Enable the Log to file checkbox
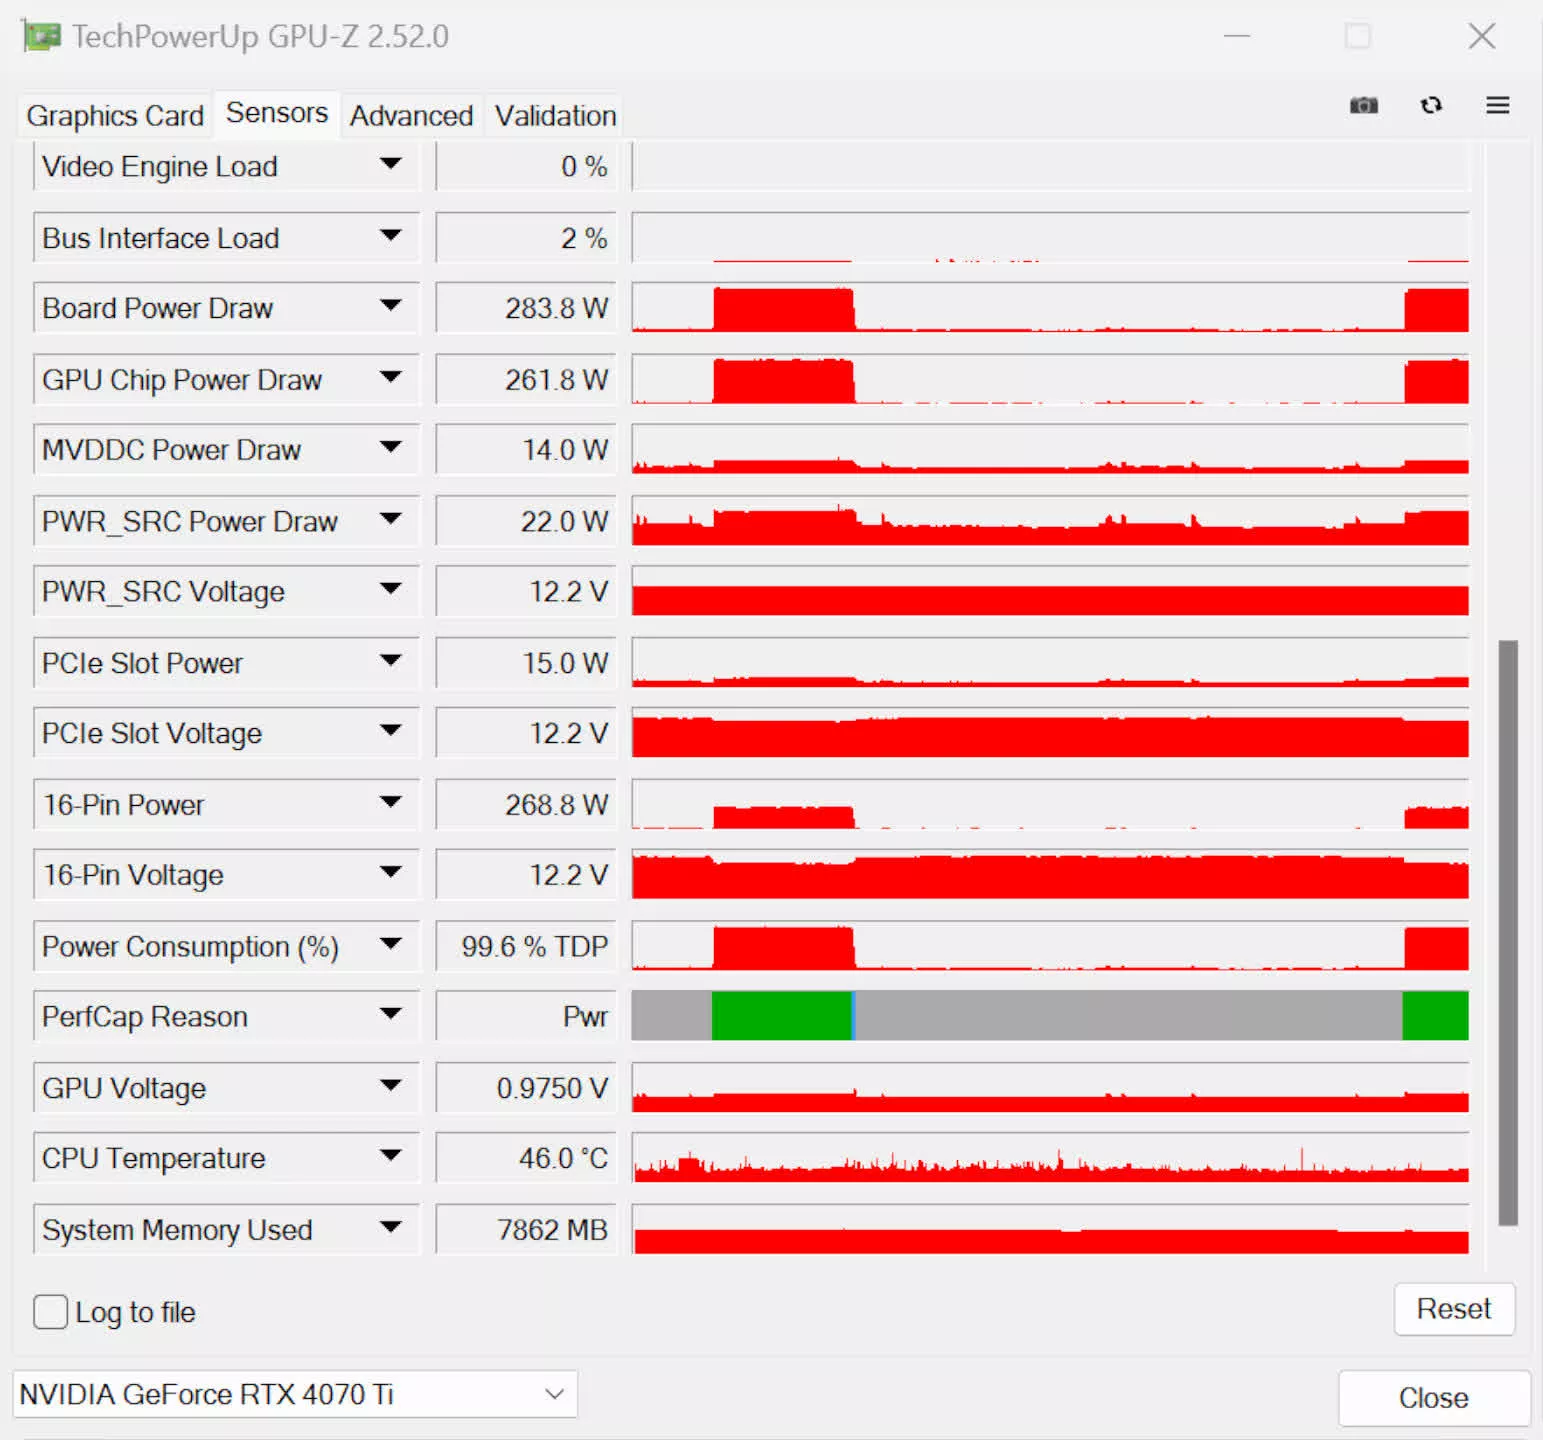This screenshot has height=1440, width=1543. tap(51, 1311)
